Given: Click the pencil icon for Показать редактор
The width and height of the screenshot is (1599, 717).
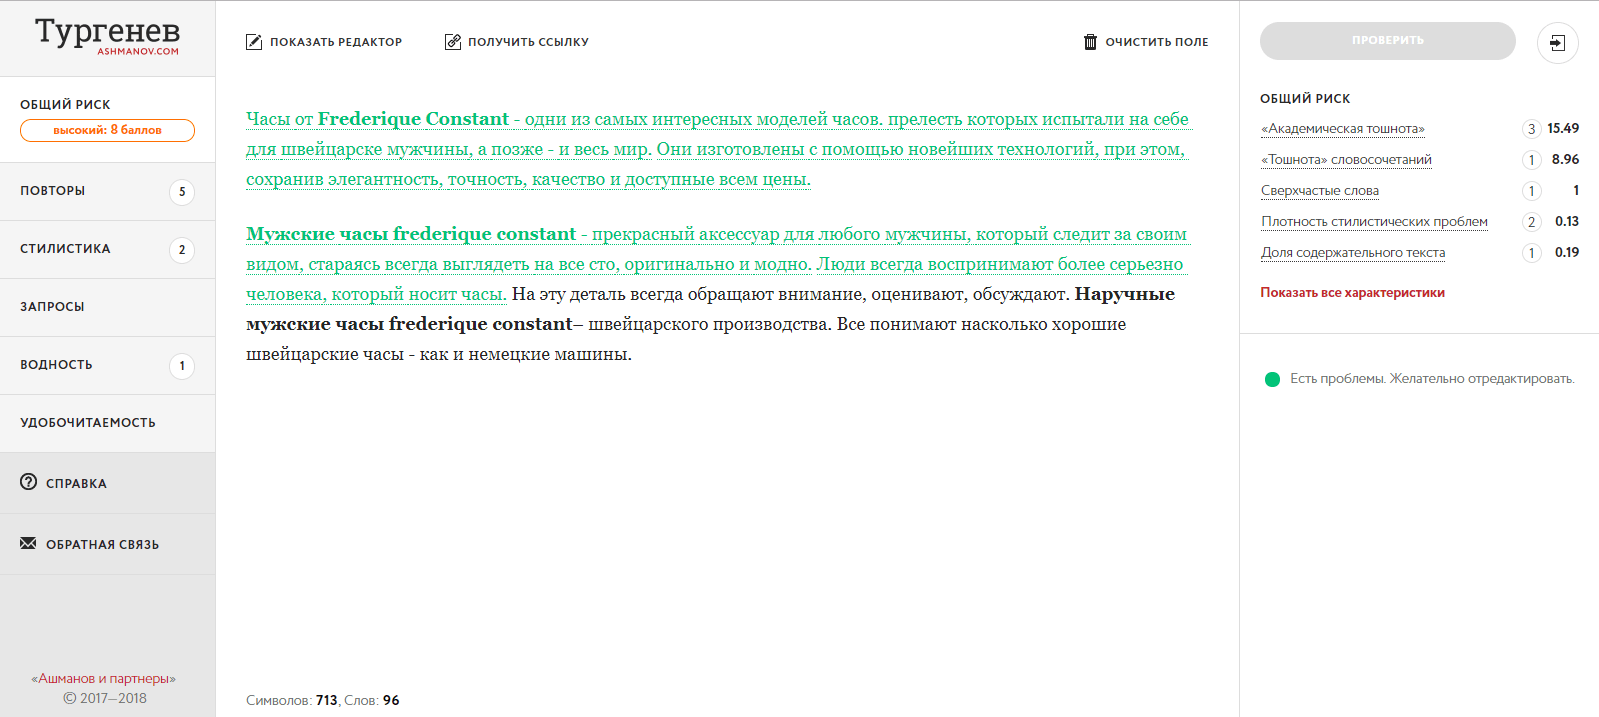Looking at the screenshot, I should point(254,42).
